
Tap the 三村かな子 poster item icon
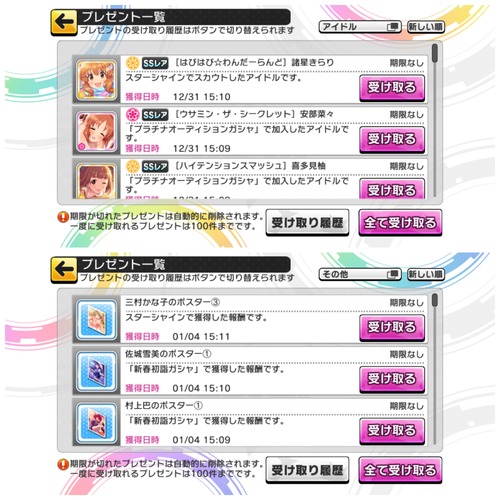(96, 319)
